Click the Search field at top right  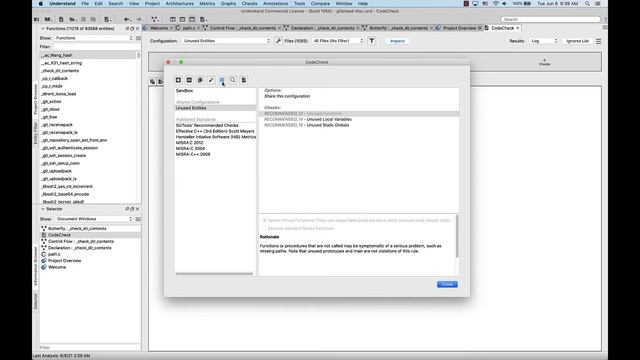pos(550,19)
